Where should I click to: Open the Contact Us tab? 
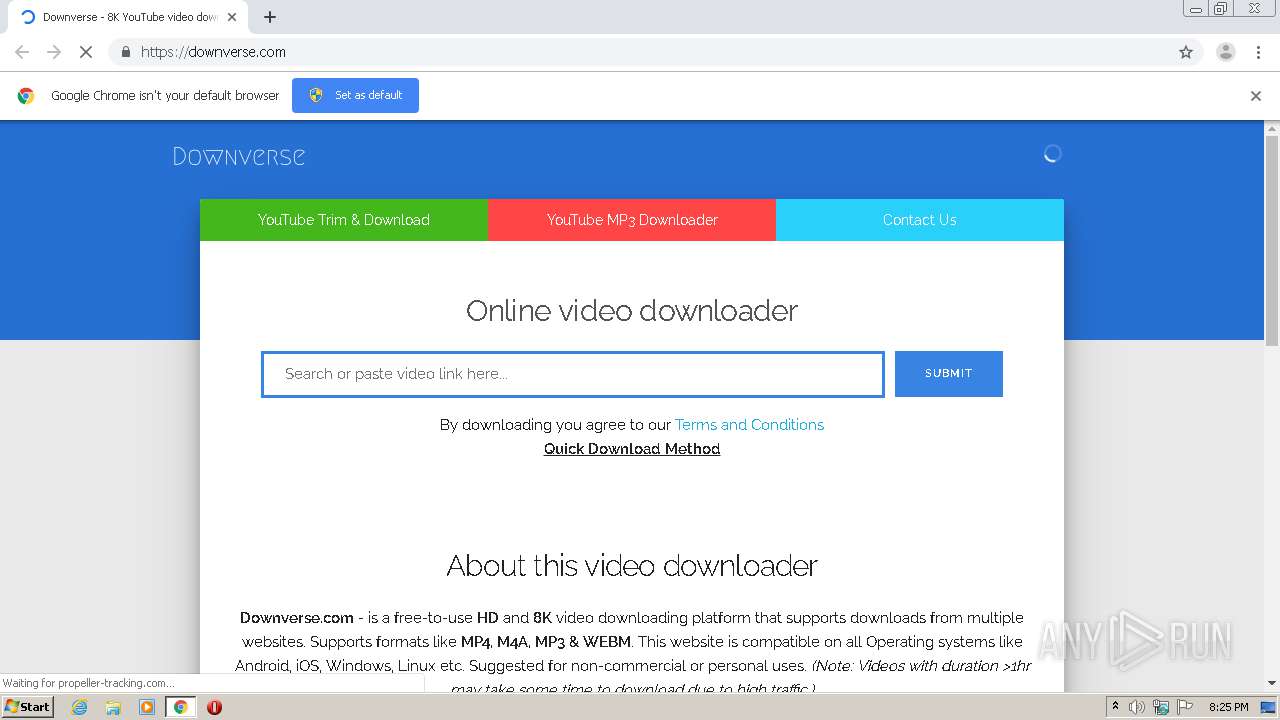(x=920, y=220)
